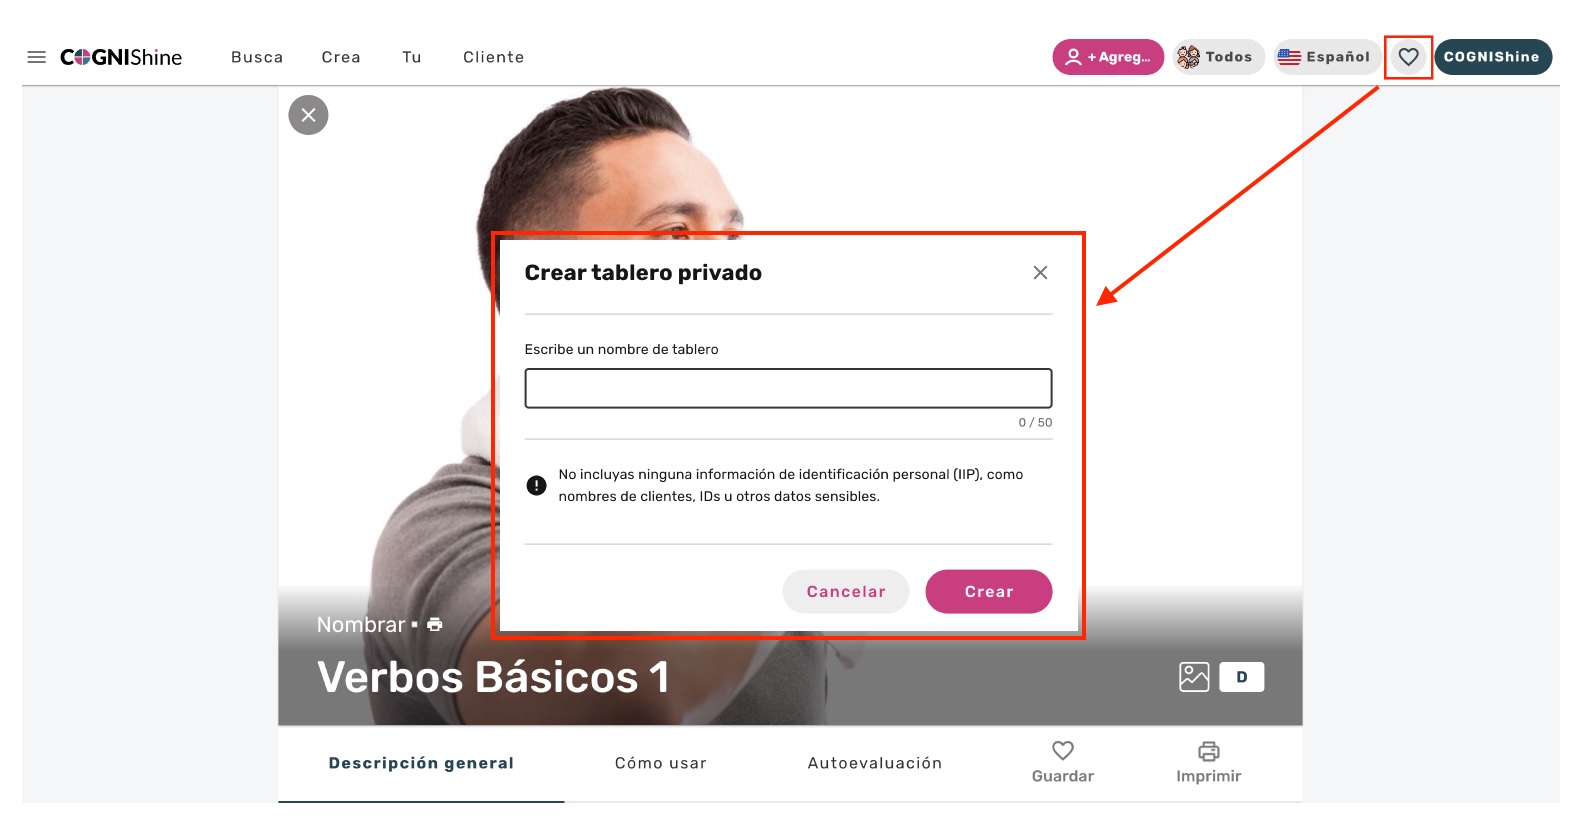This screenshot has width=1579, height=821.
Task: Switch to the Cómo usar tab
Action: 660,763
